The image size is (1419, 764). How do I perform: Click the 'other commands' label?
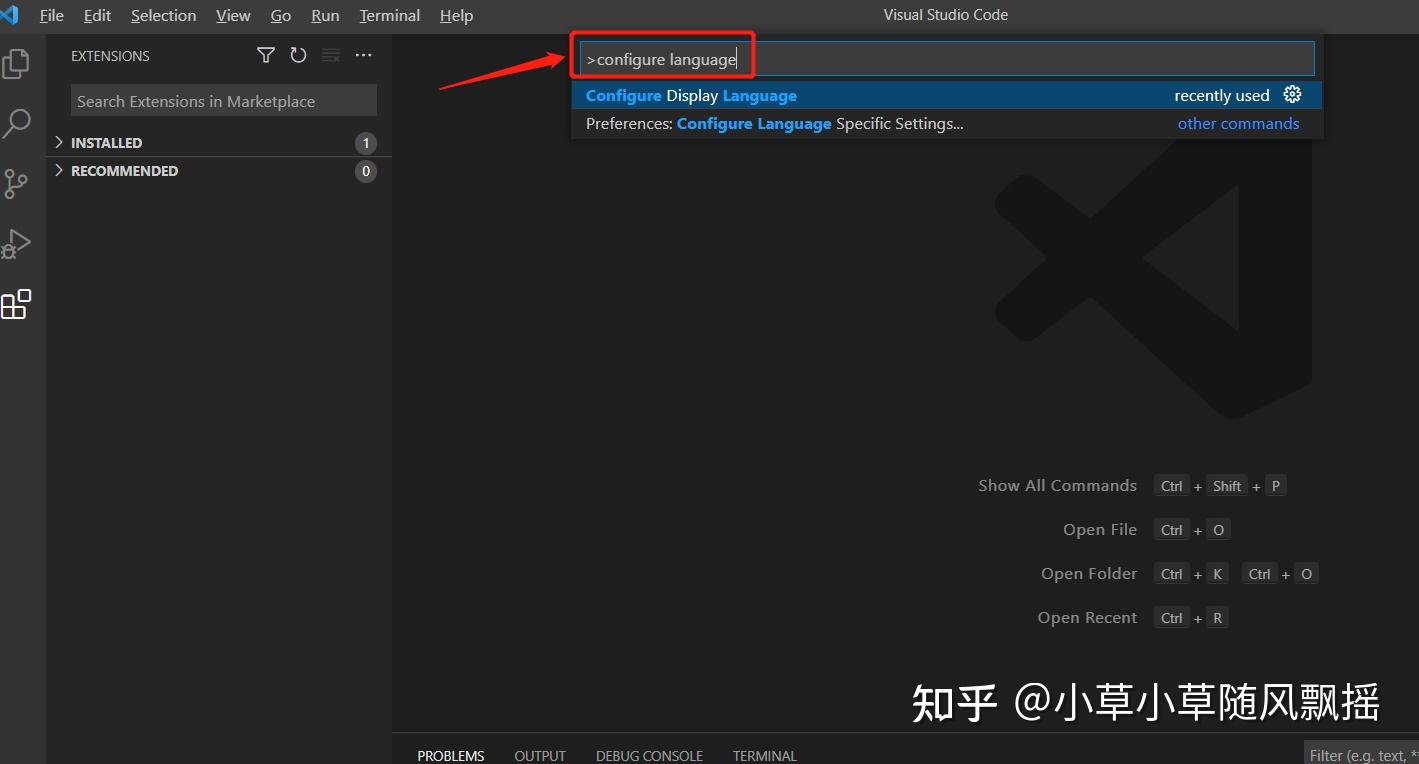point(1238,124)
